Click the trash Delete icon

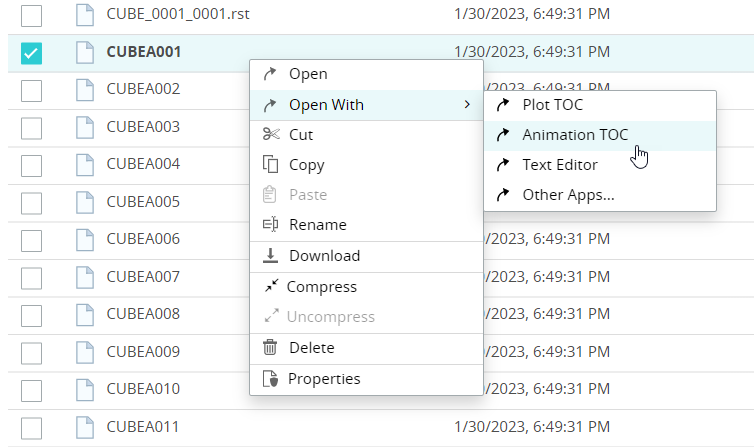click(x=270, y=348)
